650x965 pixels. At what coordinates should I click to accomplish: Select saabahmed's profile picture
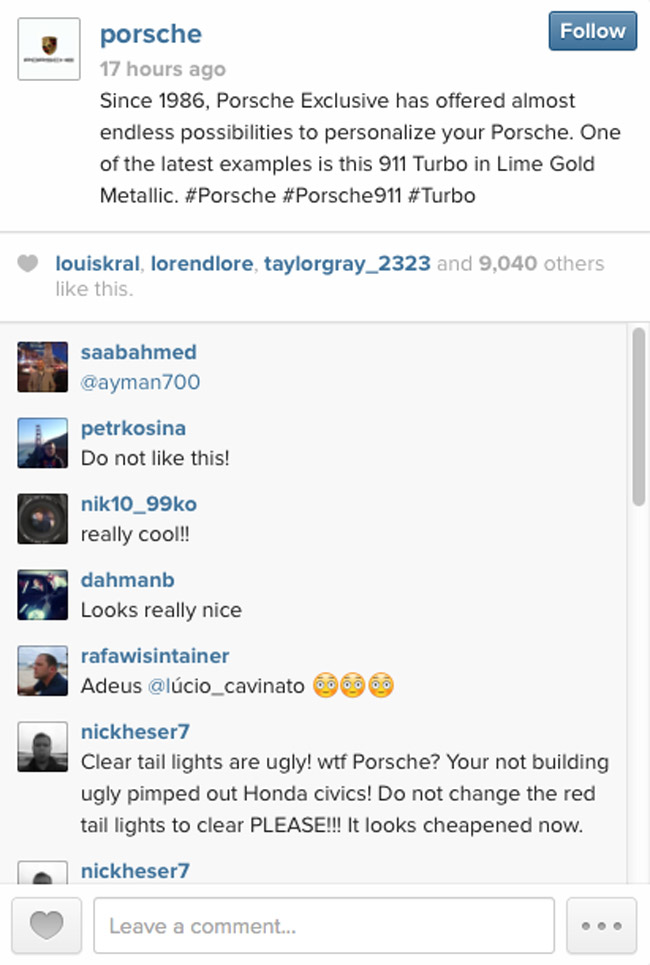click(x=42, y=367)
